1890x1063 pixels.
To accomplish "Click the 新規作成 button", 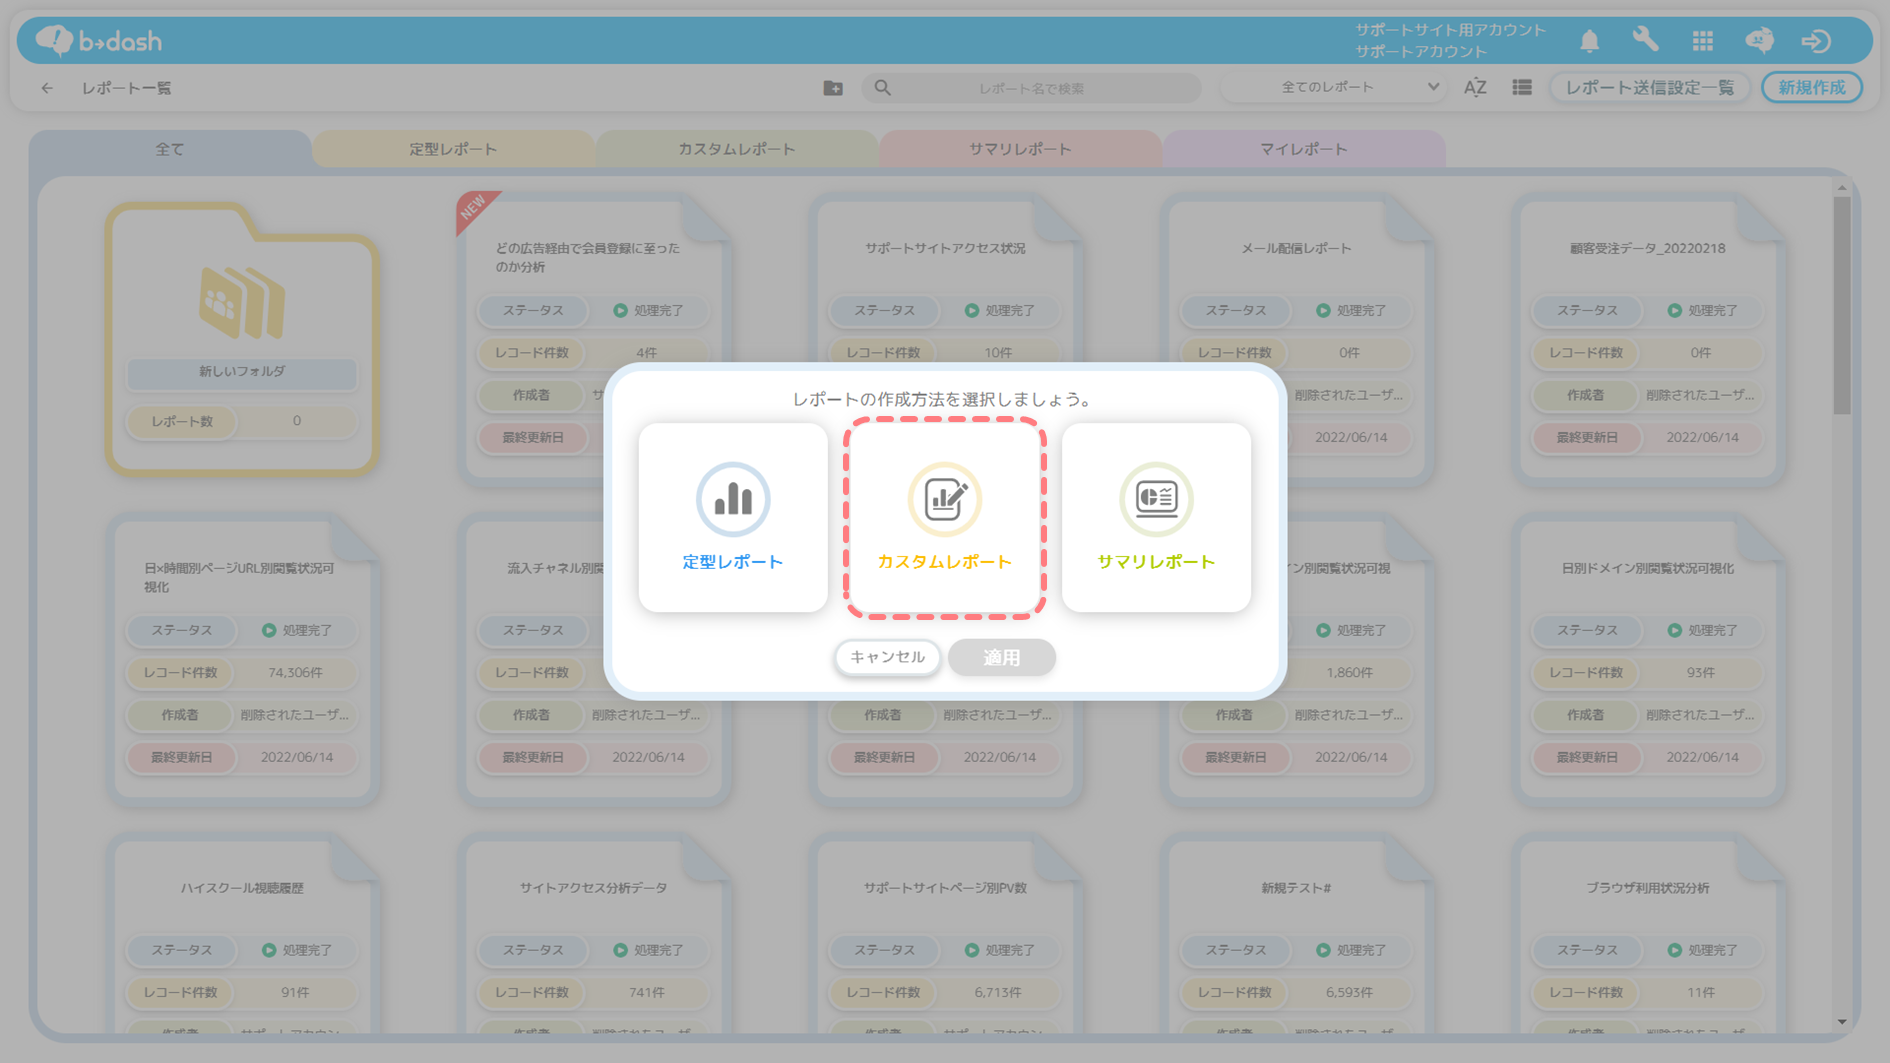I will 1812,88.
